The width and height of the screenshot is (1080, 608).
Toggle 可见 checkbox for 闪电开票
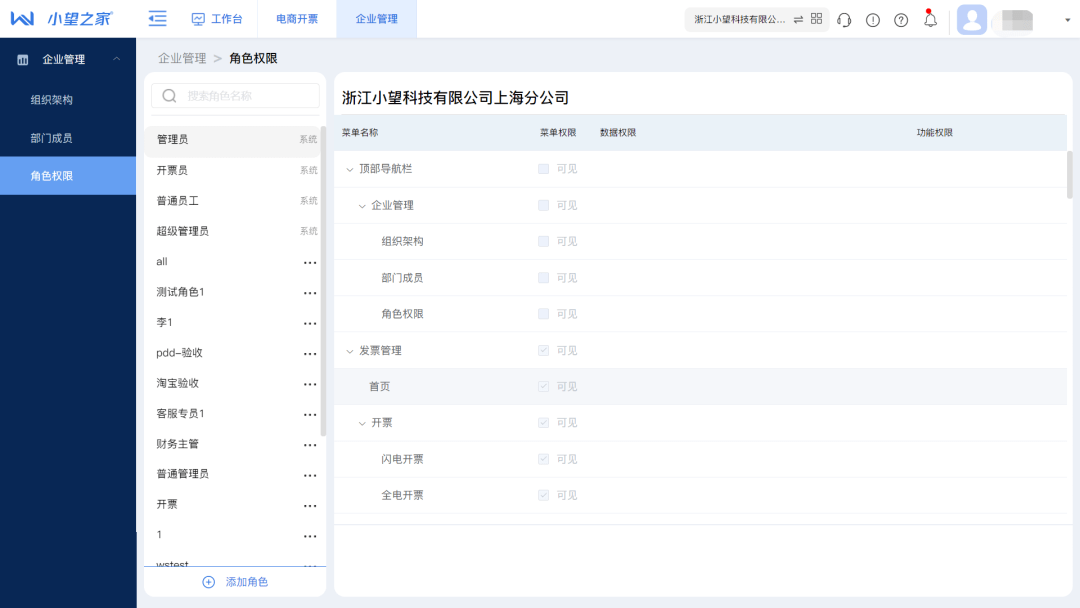click(543, 459)
